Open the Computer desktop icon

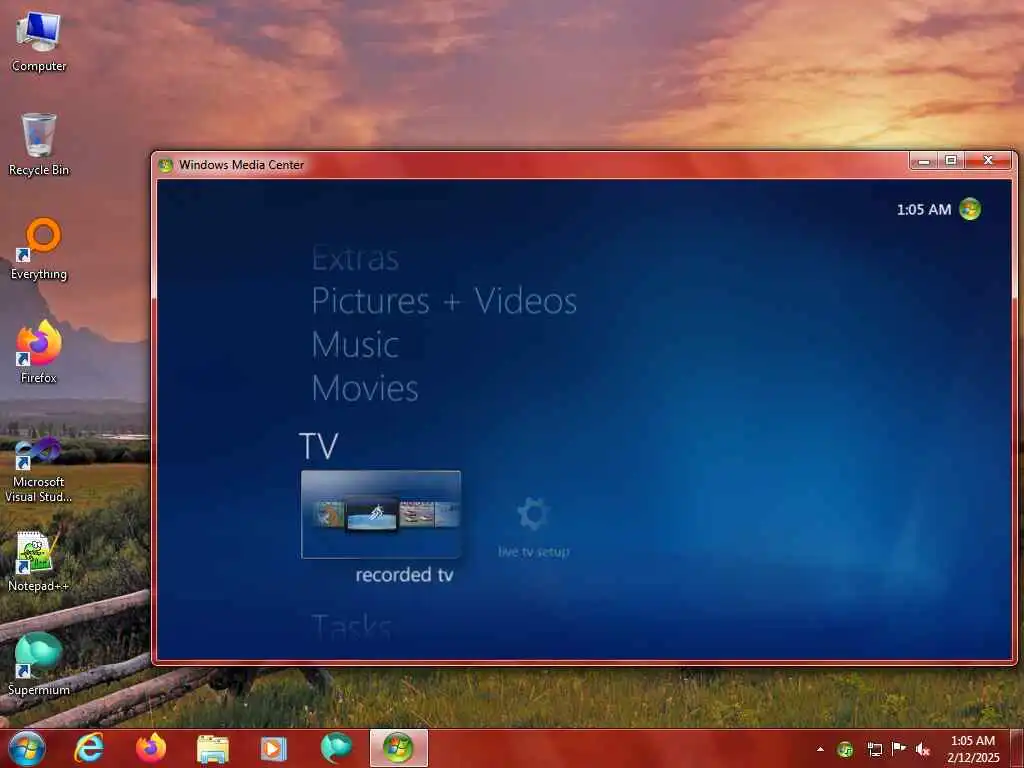tap(39, 41)
